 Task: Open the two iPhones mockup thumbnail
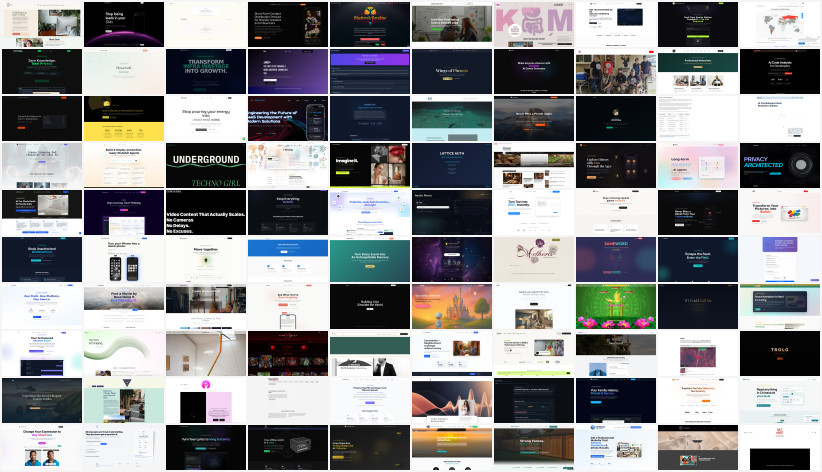tap(124, 260)
